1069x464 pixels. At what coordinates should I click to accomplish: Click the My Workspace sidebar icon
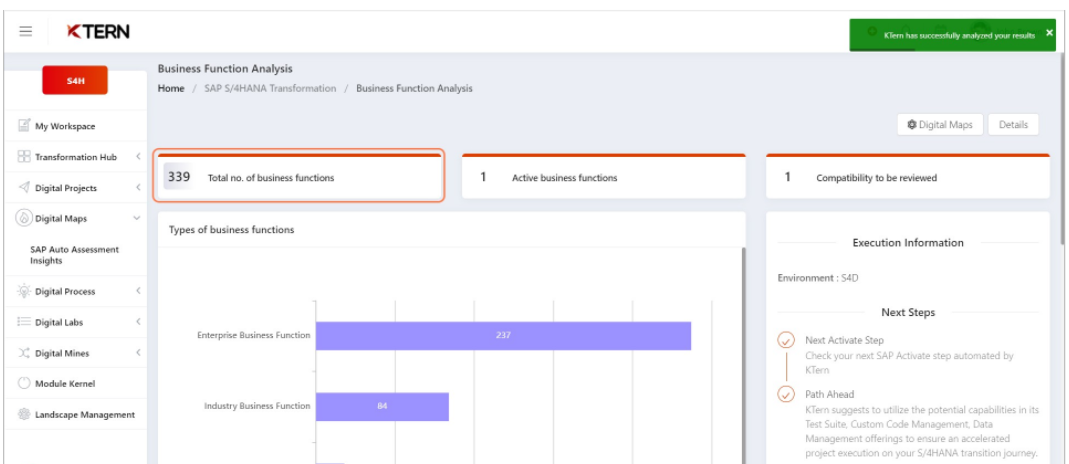[x=25, y=125]
